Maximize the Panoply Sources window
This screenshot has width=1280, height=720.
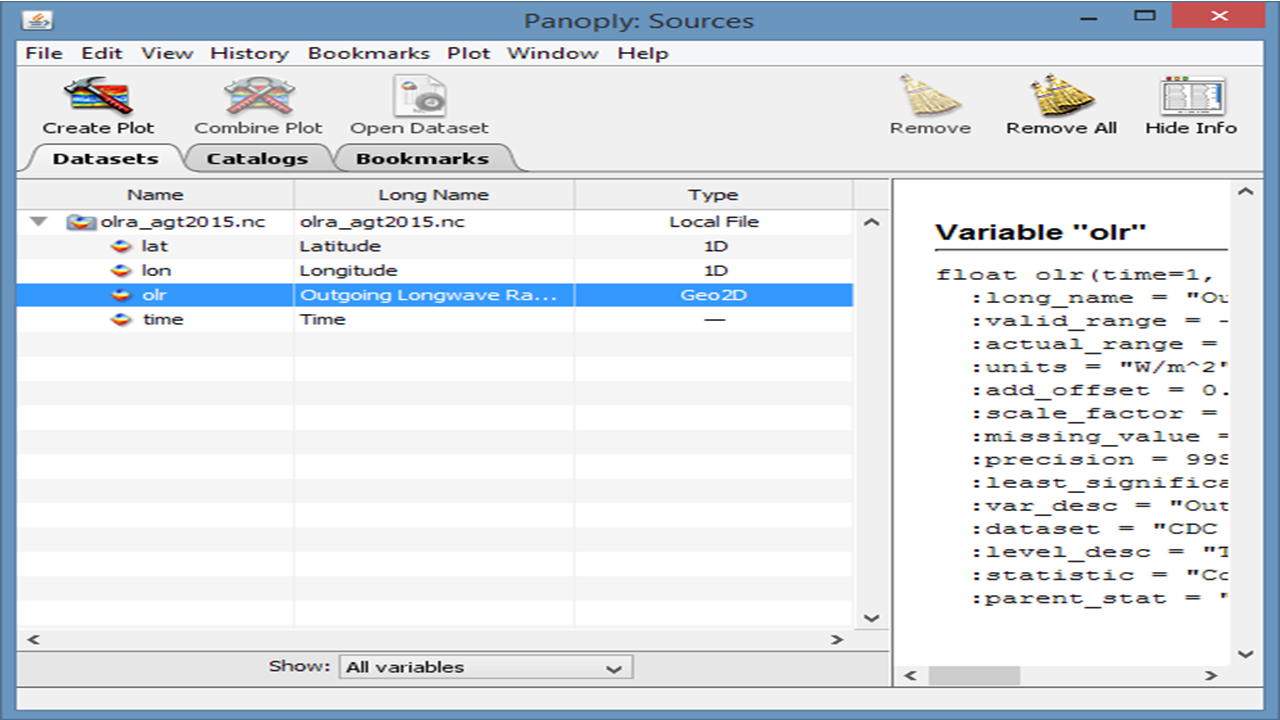1145,16
